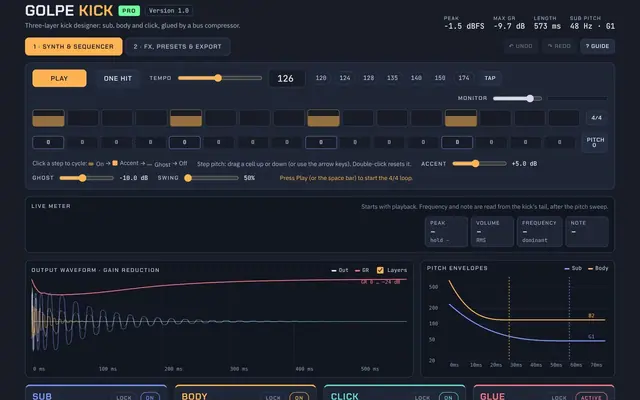Switch to FX, Presets & Export tab

tap(178, 47)
